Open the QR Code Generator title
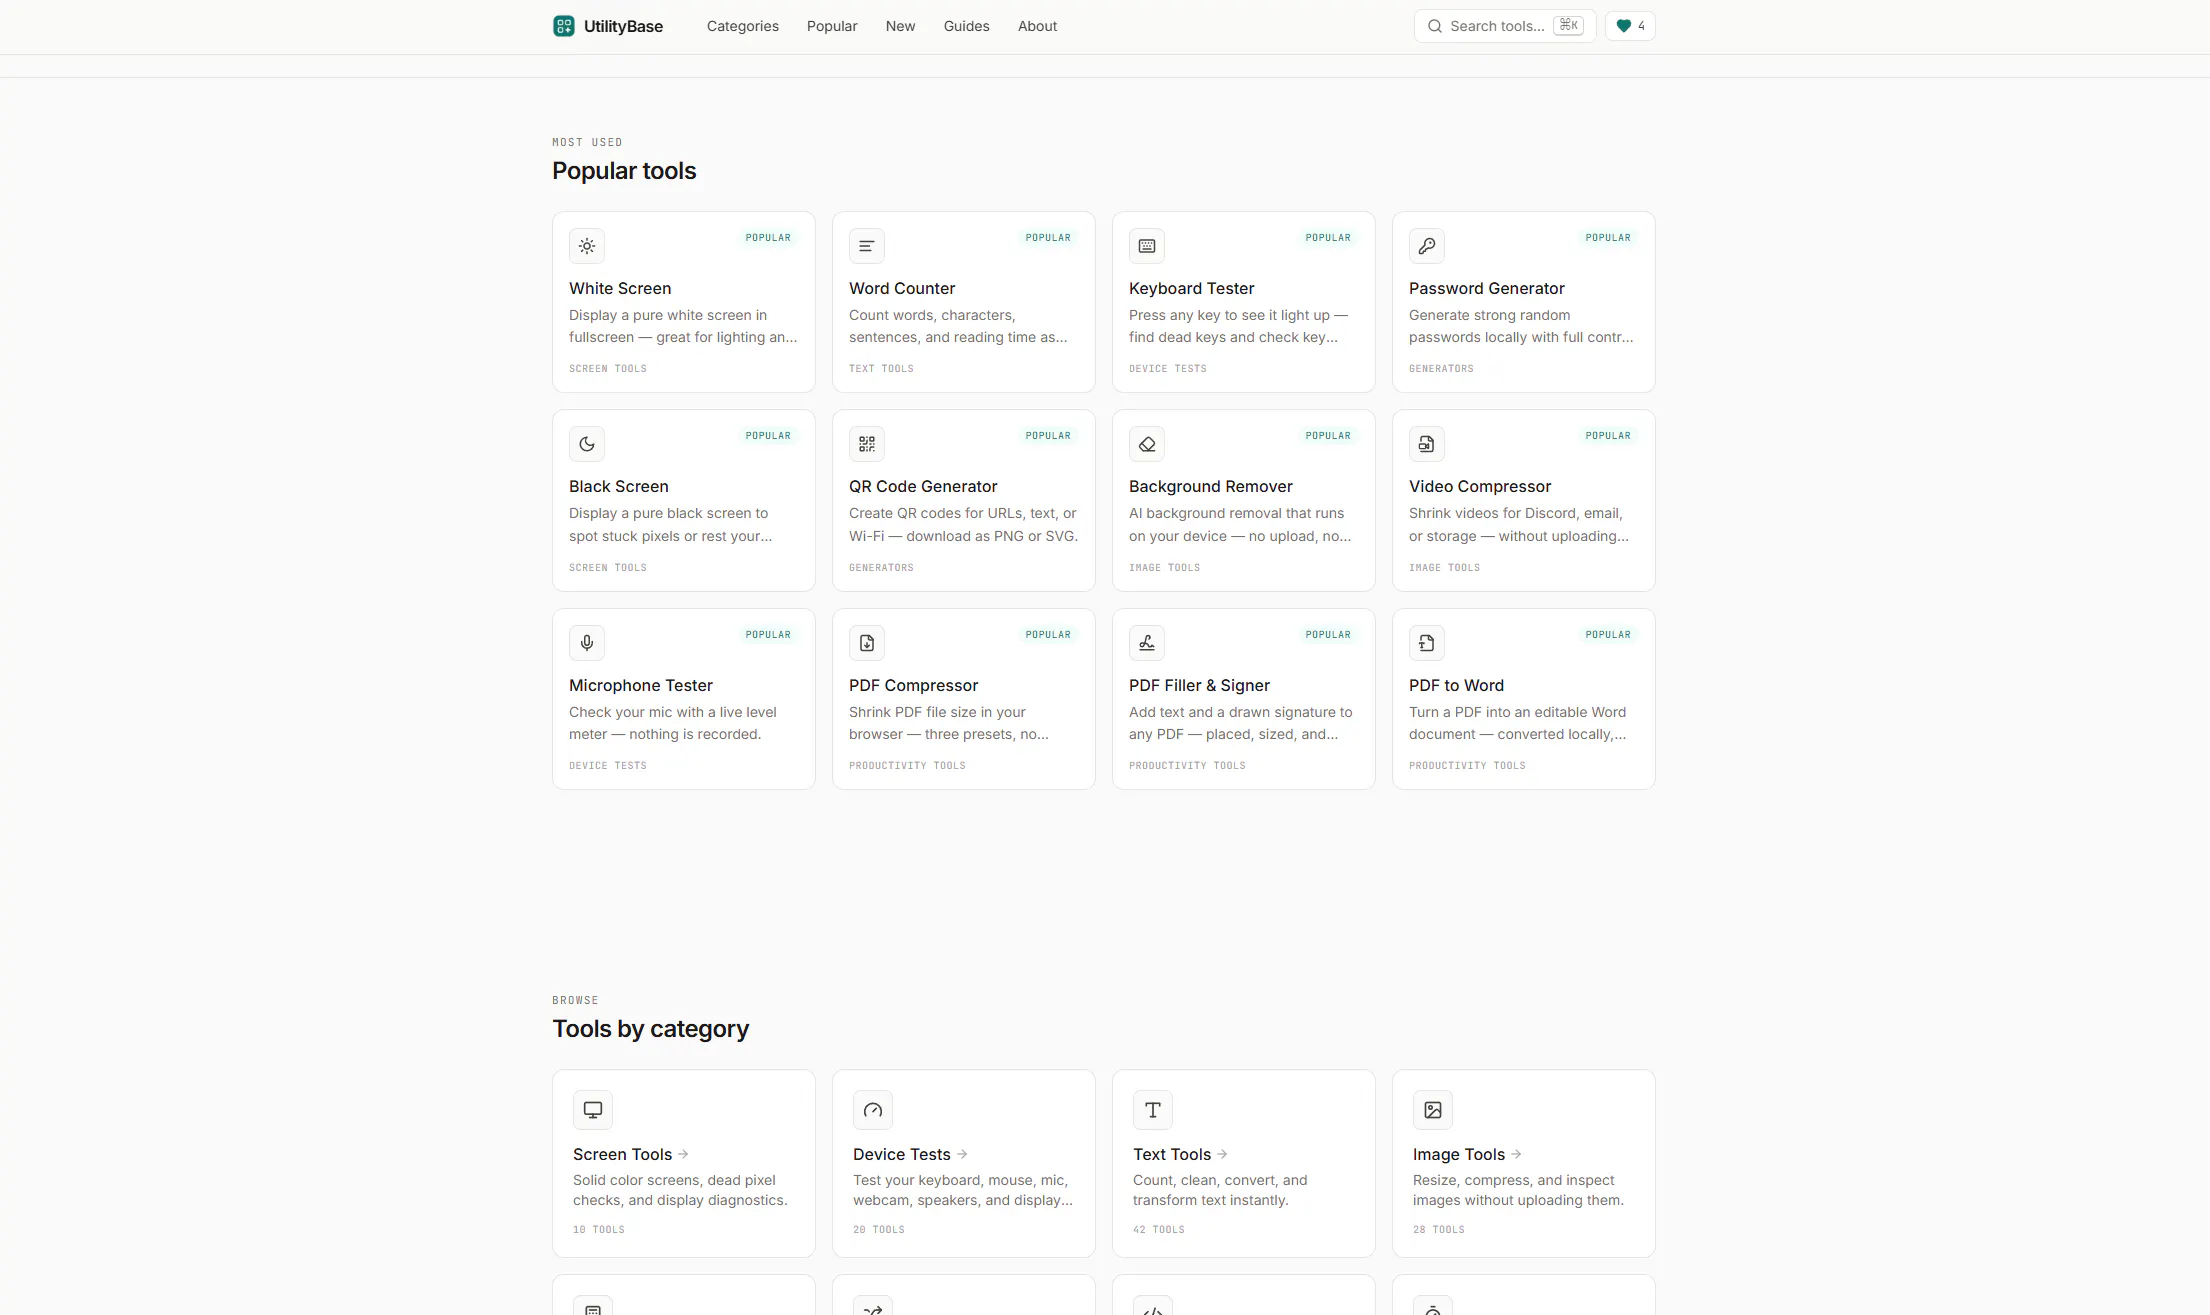This screenshot has height=1315, width=2210. [923, 486]
